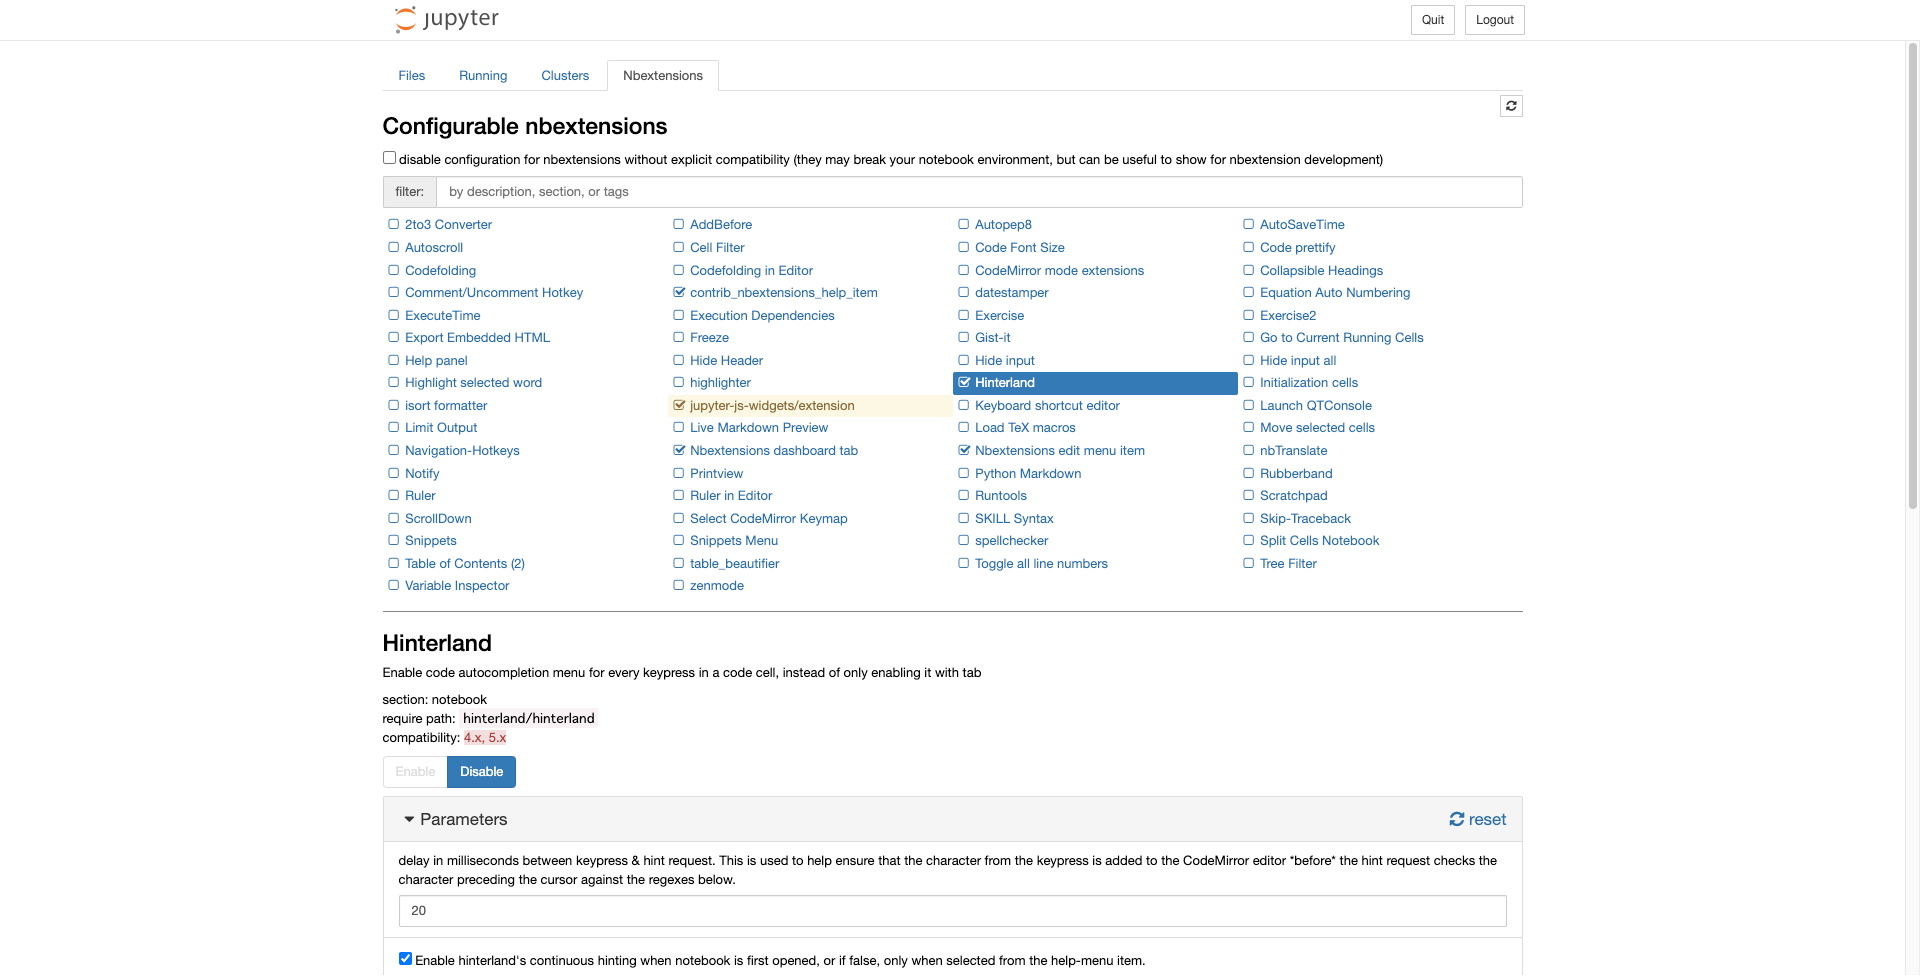
Task: Refresh the nbextensions list
Action: (x=1511, y=106)
